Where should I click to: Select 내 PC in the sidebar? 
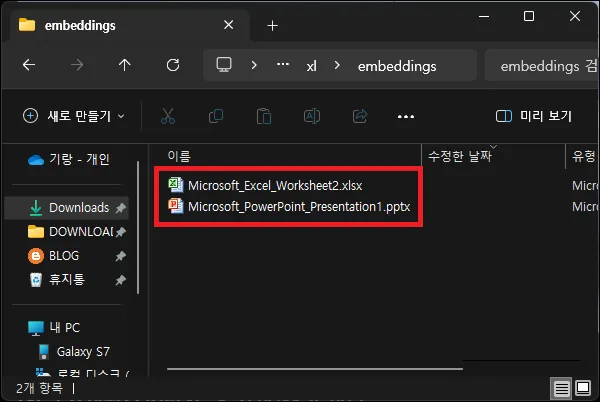click(54, 328)
